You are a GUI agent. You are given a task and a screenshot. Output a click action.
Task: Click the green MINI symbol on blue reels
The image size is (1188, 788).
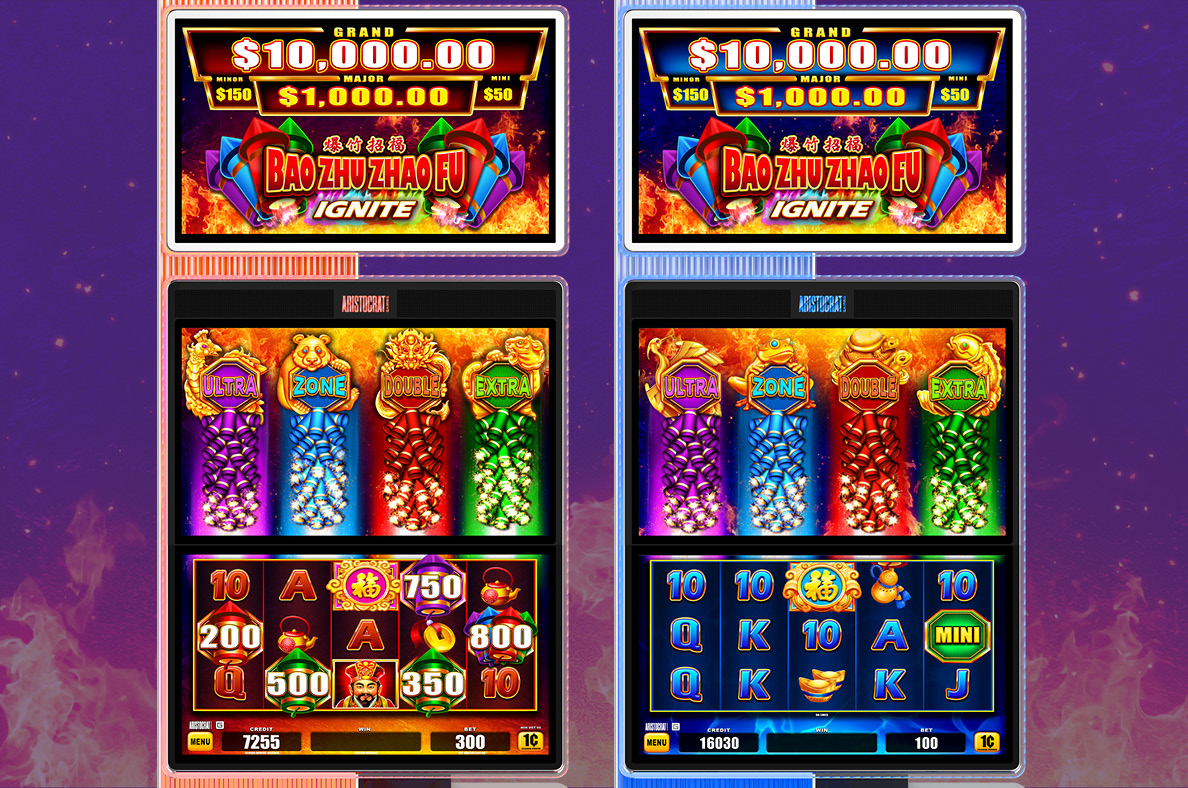(958, 635)
